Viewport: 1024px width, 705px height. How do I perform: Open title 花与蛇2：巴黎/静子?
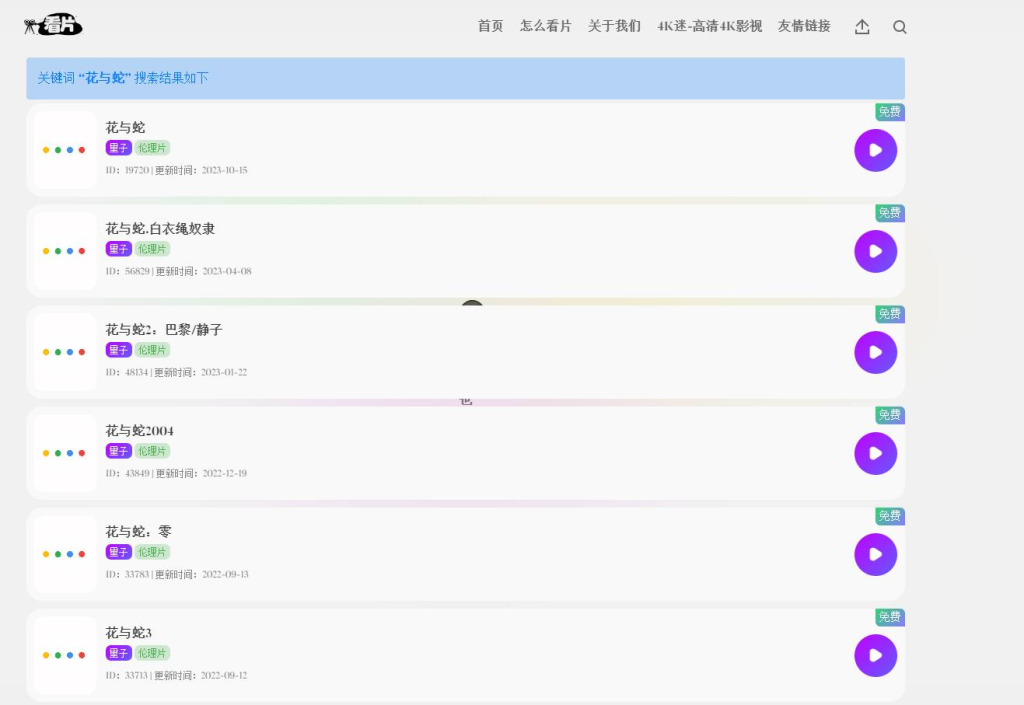click(x=164, y=330)
